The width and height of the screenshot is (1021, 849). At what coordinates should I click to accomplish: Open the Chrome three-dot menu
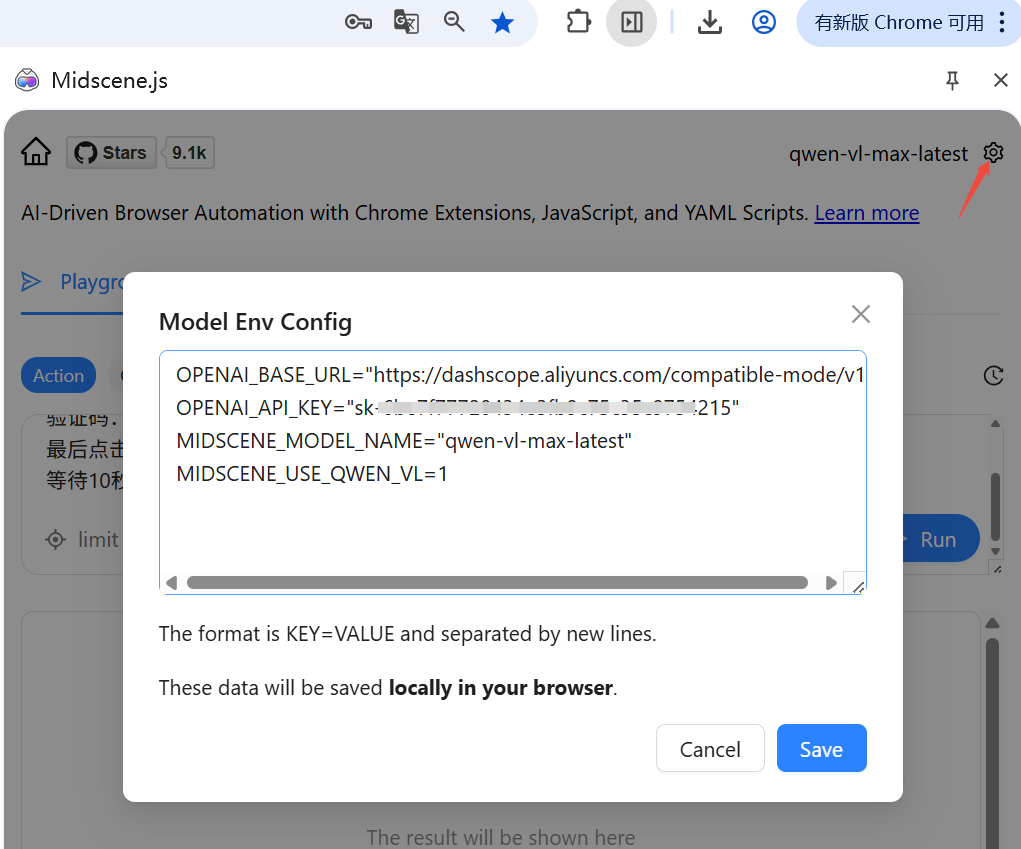(x=1002, y=22)
